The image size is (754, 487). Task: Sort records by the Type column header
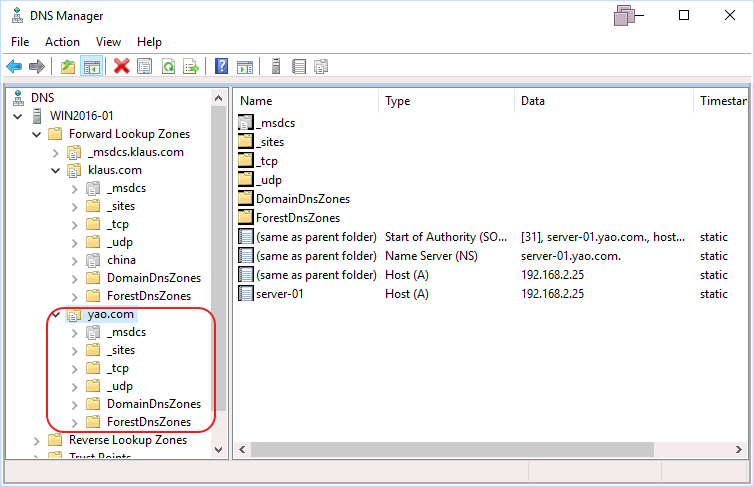tap(398, 101)
